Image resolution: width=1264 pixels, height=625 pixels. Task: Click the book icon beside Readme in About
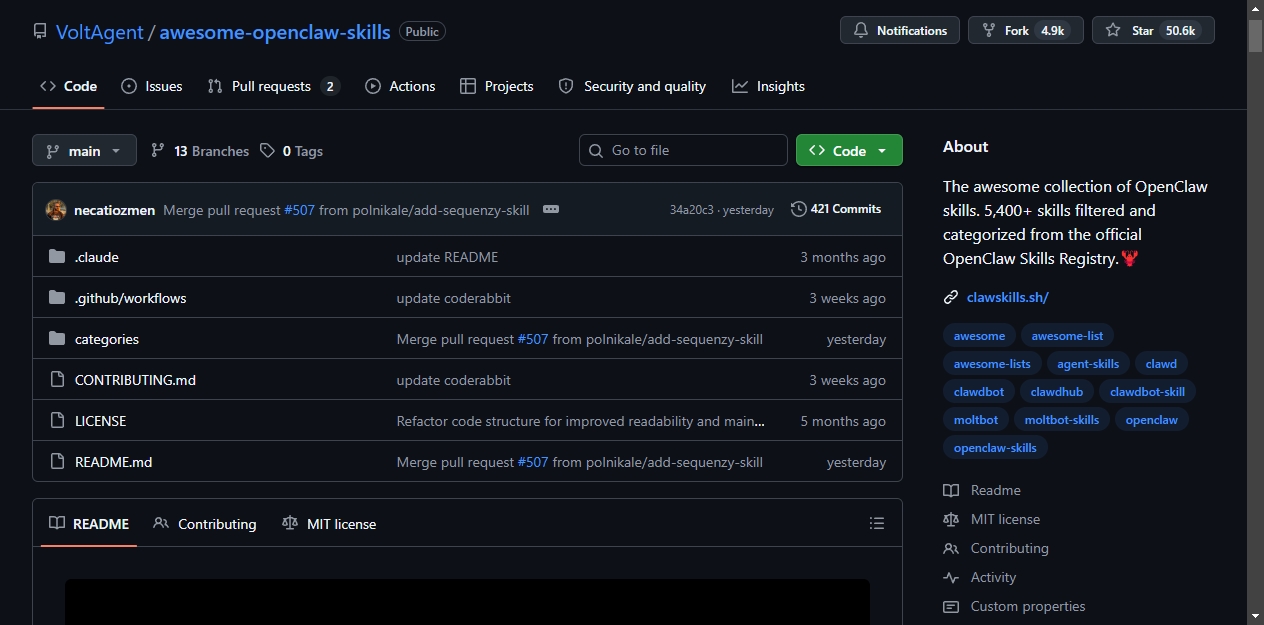(x=951, y=490)
